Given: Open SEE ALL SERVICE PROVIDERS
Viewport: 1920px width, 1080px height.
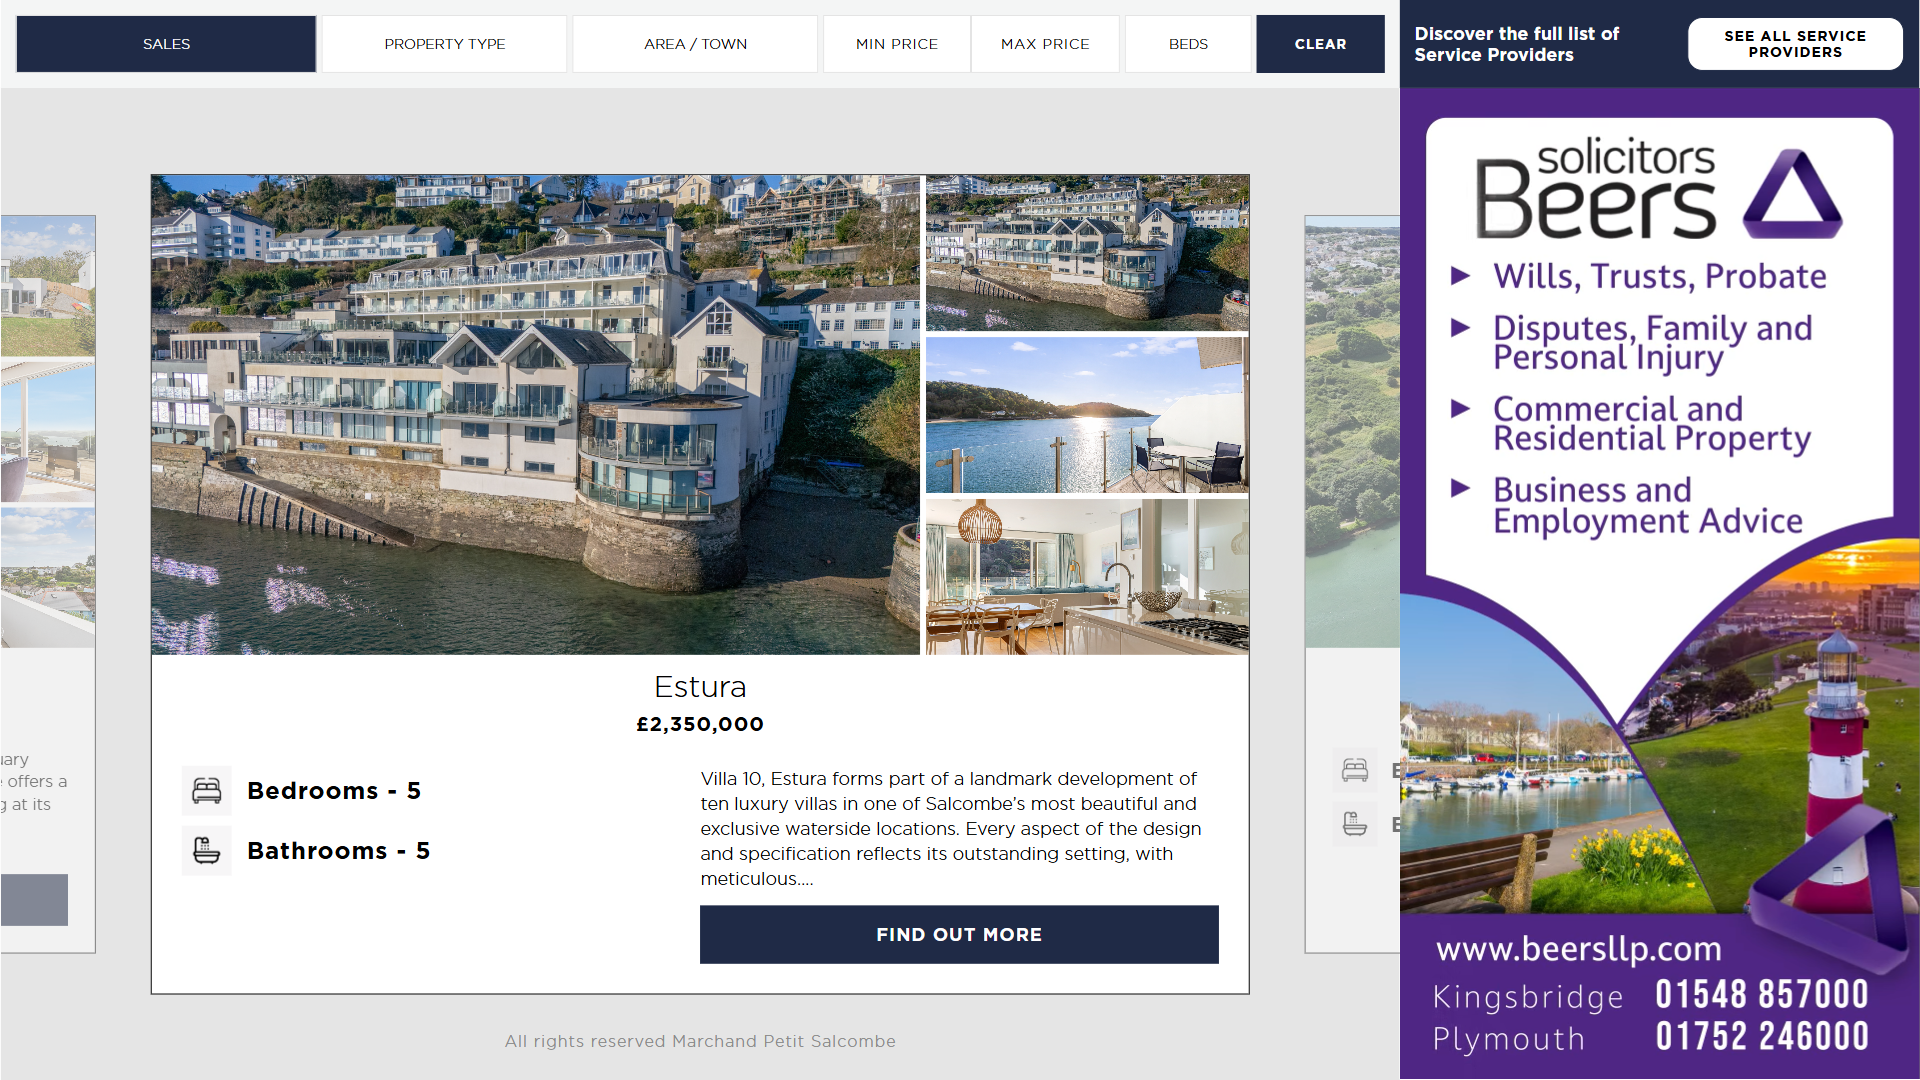Looking at the screenshot, I should click(x=1795, y=44).
